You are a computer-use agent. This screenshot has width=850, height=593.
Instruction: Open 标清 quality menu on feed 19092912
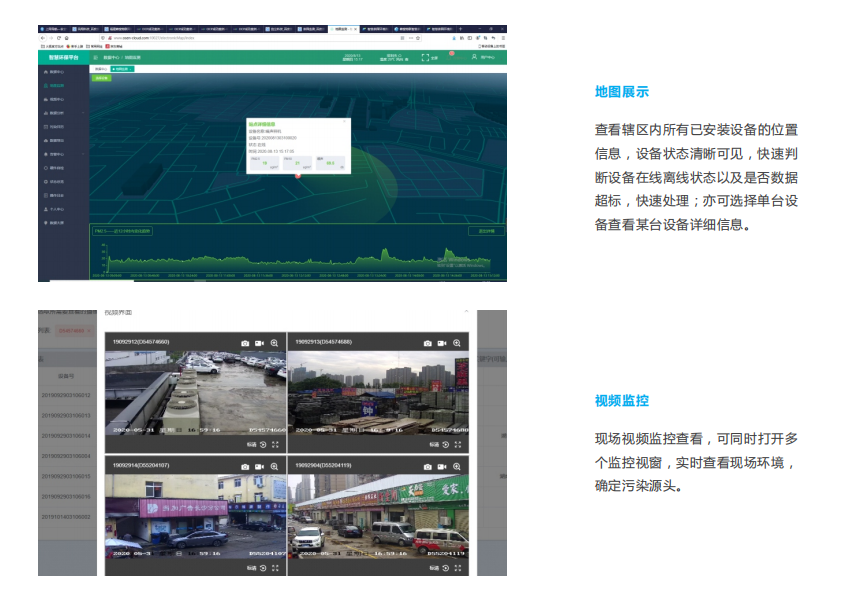click(x=252, y=444)
